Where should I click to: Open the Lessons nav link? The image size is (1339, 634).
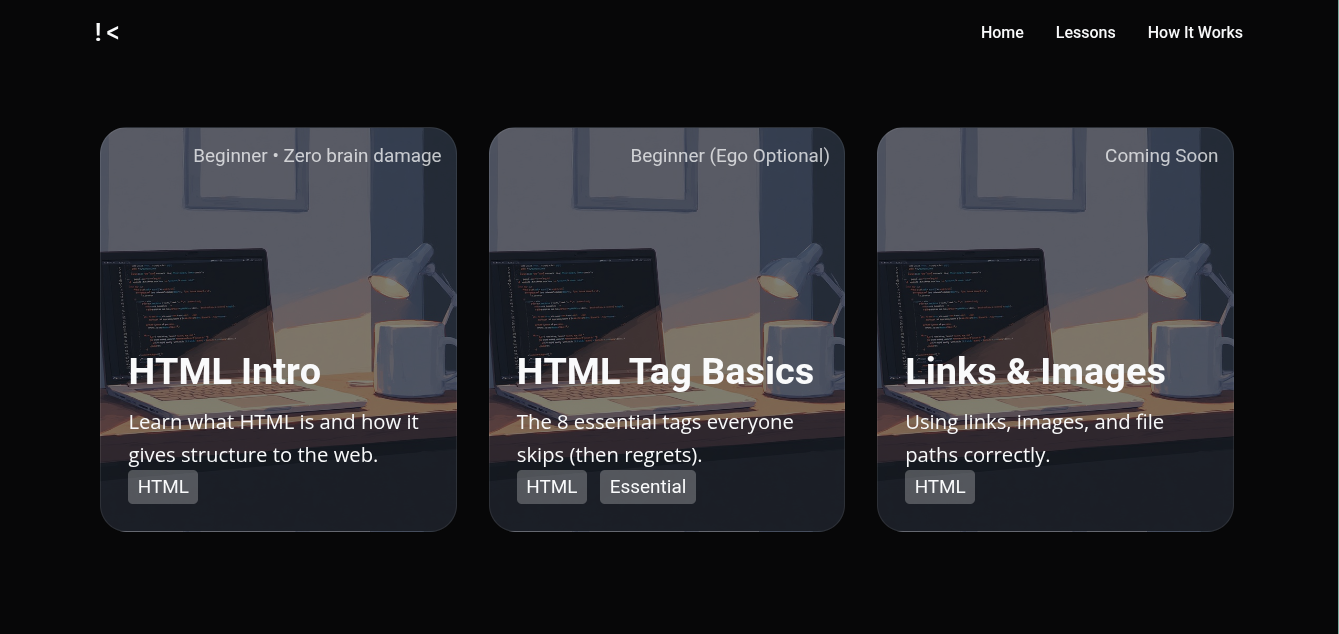pos(1085,33)
